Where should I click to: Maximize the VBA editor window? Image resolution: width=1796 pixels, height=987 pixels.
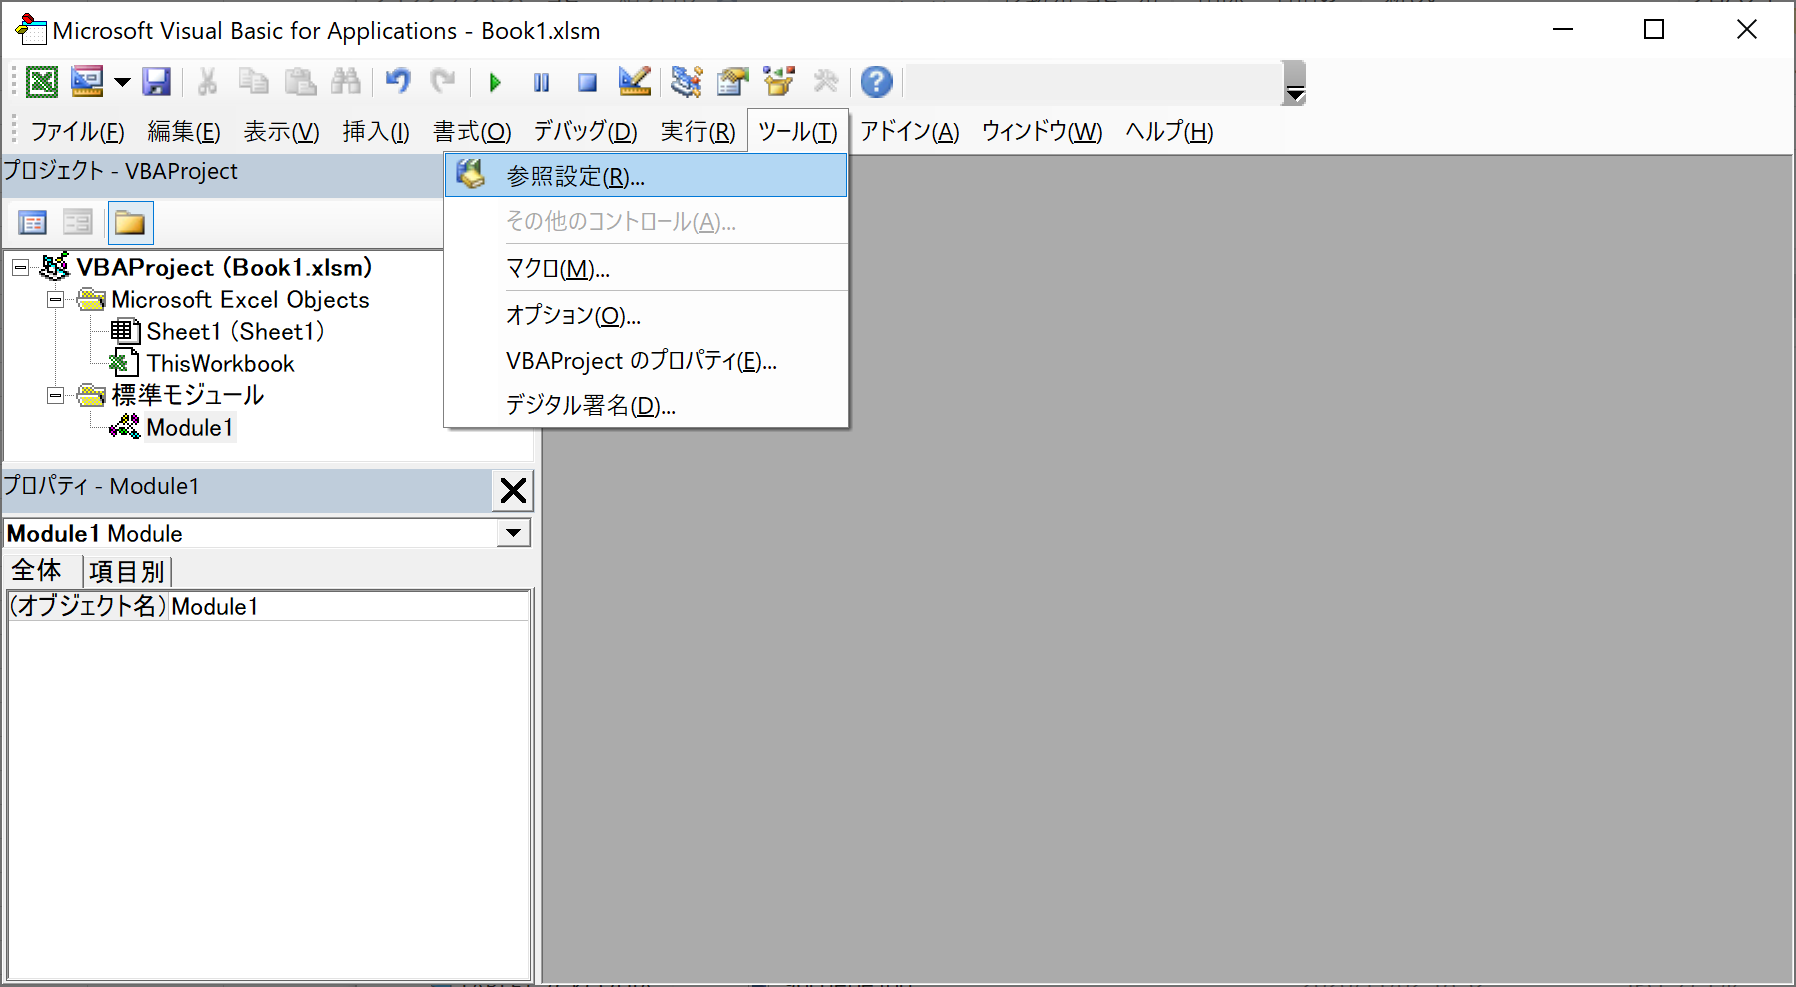pyautogui.click(x=1654, y=30)
